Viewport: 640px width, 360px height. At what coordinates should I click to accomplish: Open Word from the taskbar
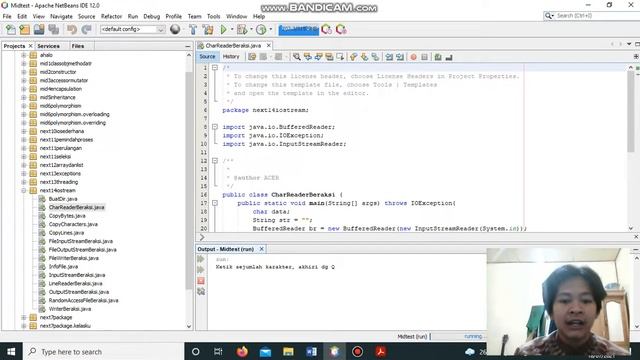tap(311, 351)
